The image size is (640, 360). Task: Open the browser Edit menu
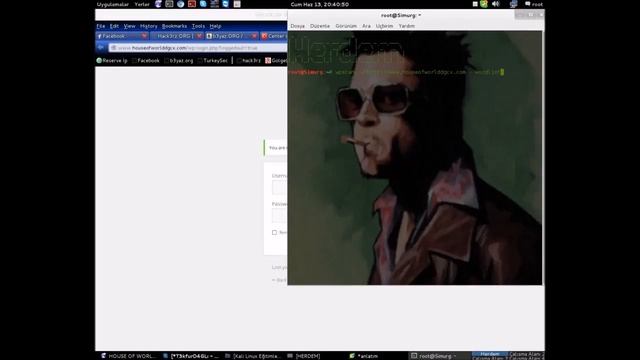click(x=114, y=26)
